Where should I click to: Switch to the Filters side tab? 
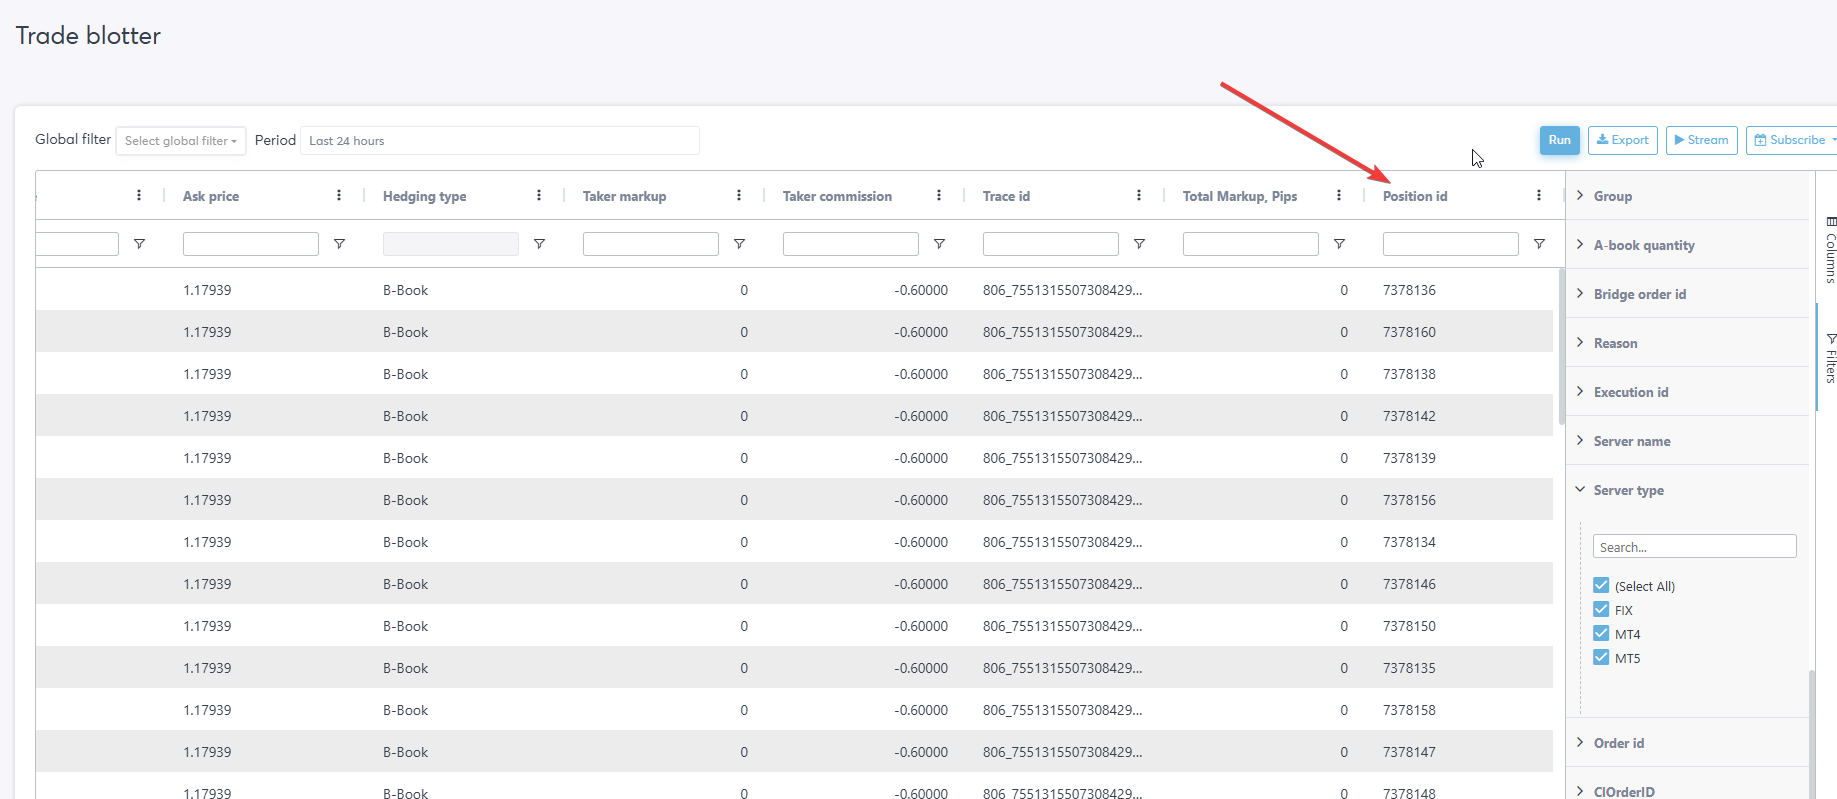click(x=1830, y=358)
